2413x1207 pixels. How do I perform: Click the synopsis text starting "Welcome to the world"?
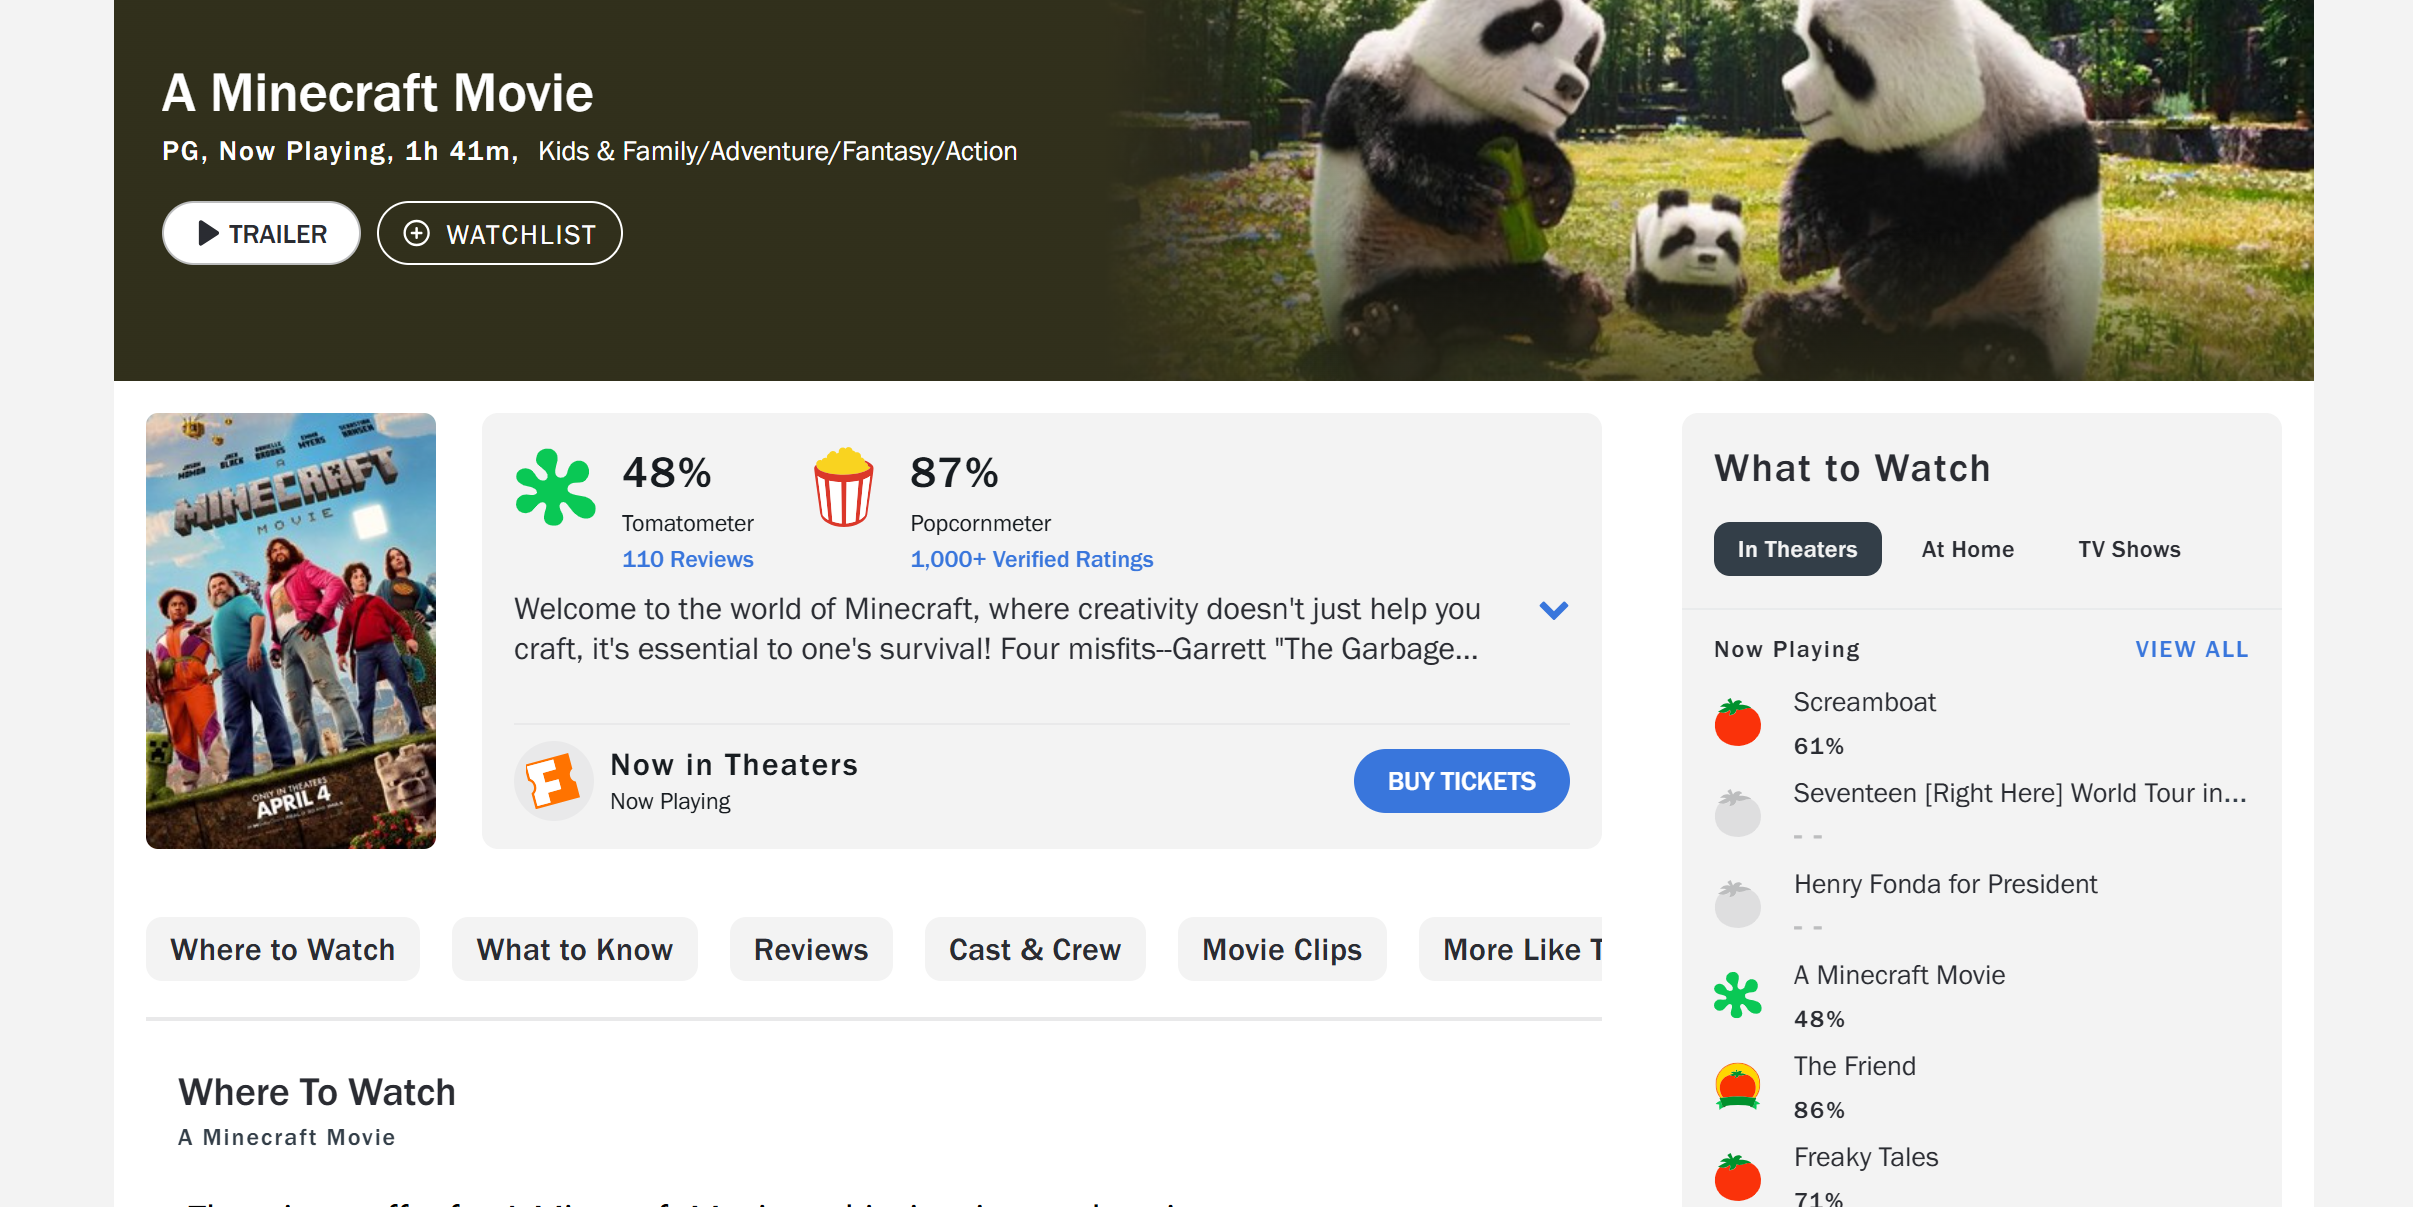[997, 629]
